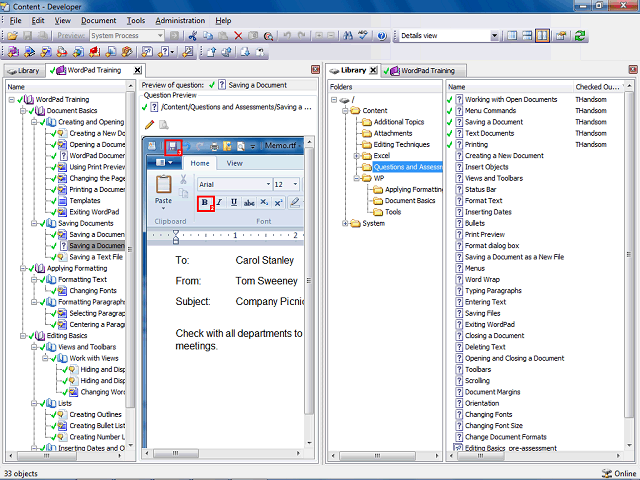Screen dimensions: 640x480
Task: Click the Name column header in right list
Action: pos(509,87)
